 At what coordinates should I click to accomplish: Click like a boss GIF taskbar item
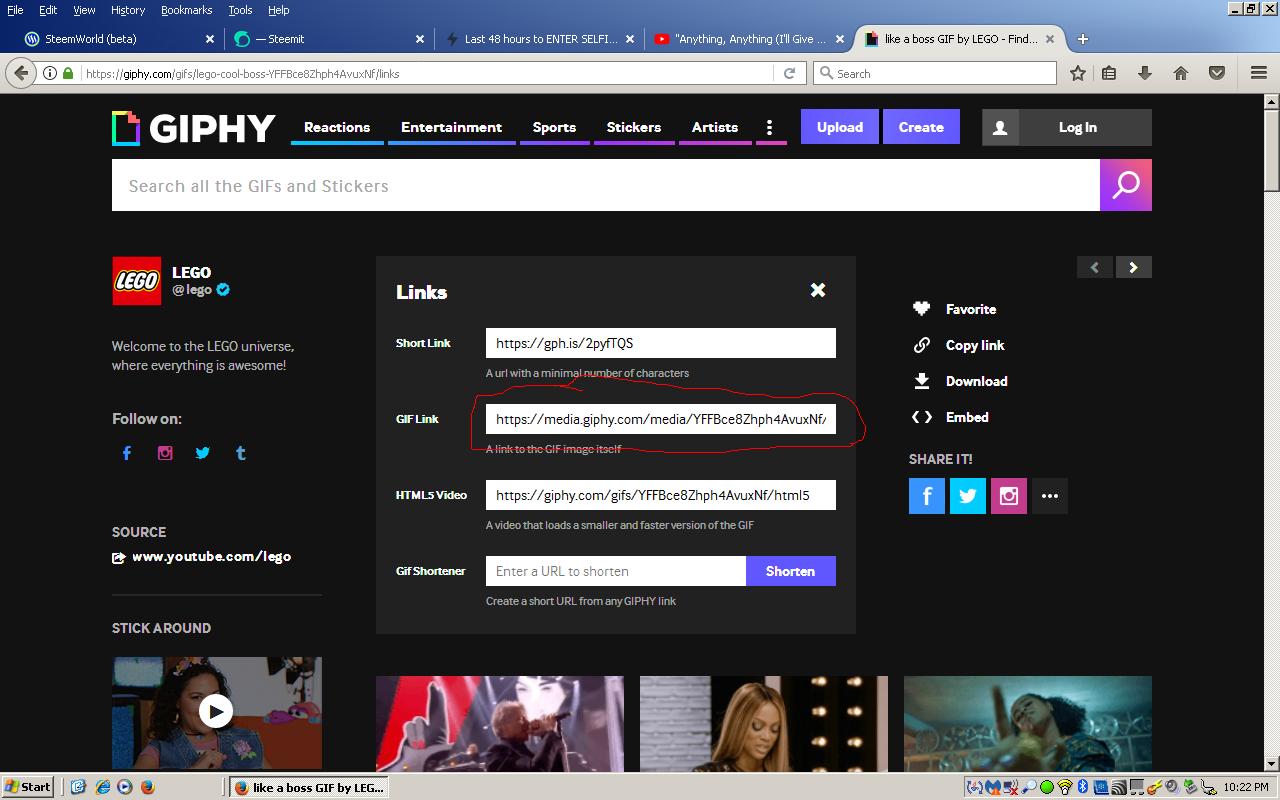tap(309, 787)
